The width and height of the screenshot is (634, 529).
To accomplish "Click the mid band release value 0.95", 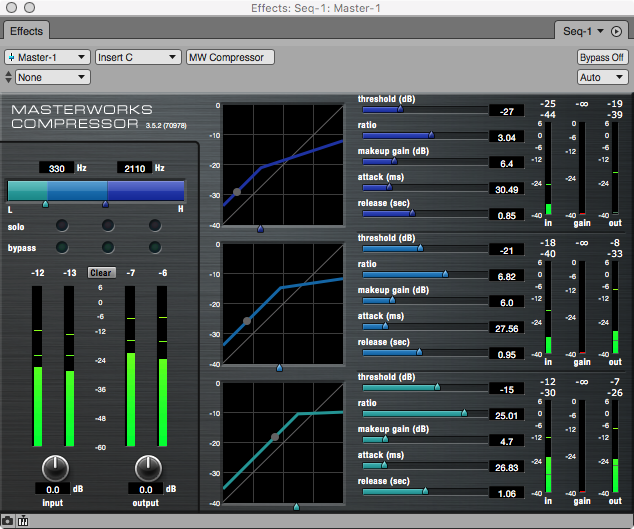I will pos(506,355).
